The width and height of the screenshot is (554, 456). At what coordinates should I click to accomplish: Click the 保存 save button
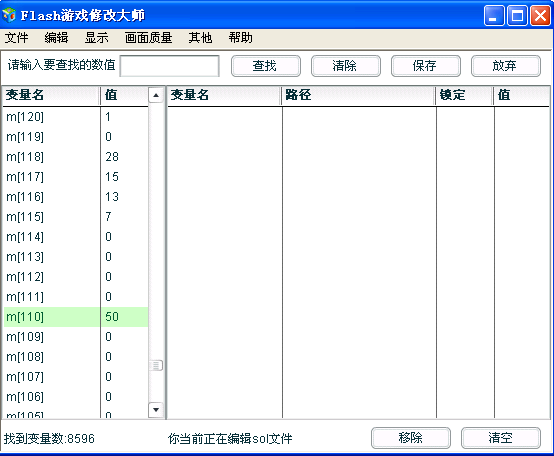[x=426, y=66]
